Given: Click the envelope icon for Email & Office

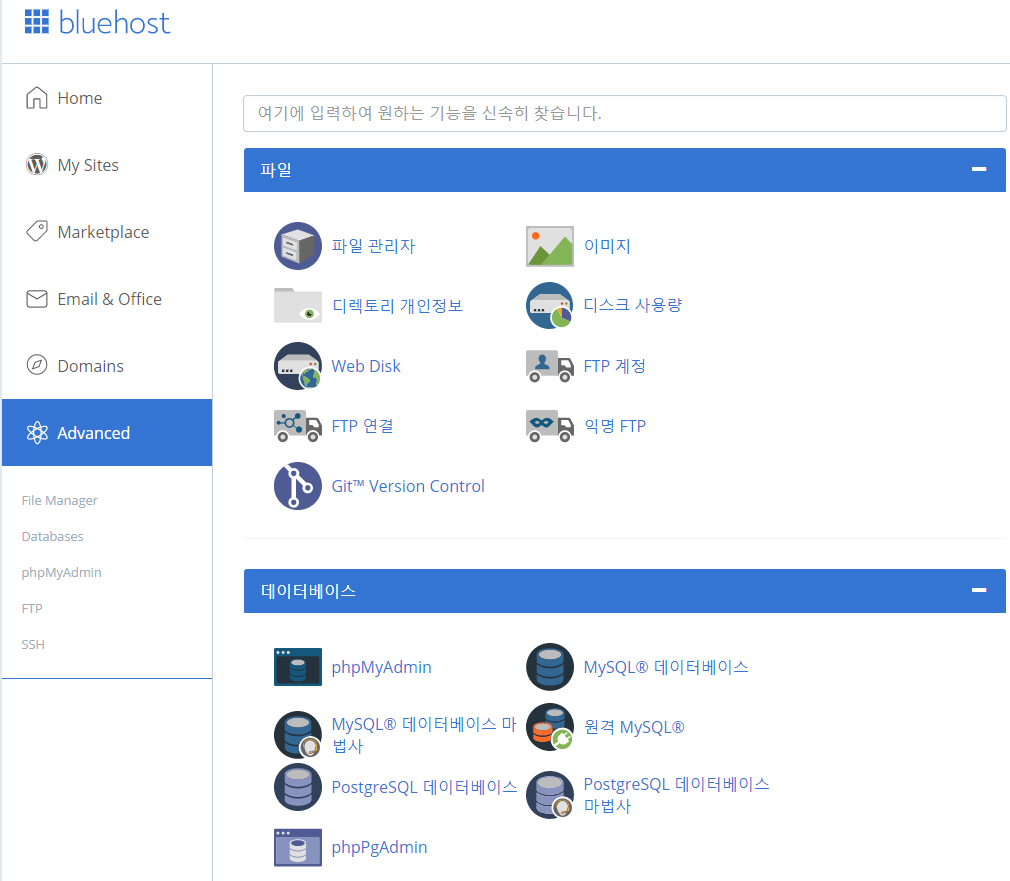Looking at the screenshot, I should pyautogui.click(x=37, y=299).
